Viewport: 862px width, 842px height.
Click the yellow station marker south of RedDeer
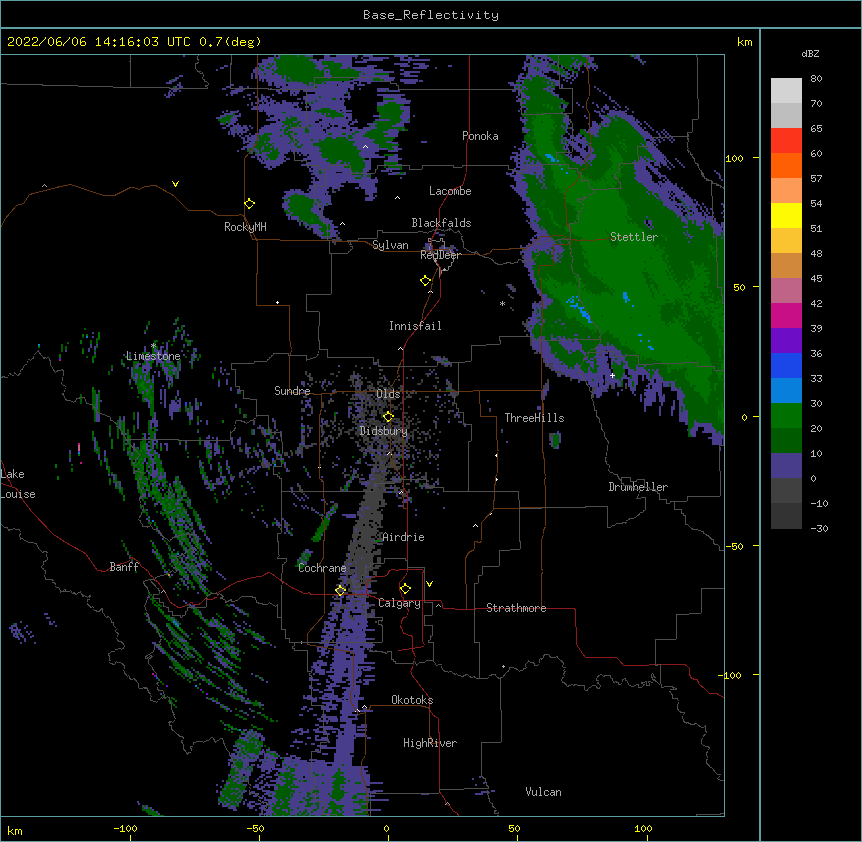(426, 281)
